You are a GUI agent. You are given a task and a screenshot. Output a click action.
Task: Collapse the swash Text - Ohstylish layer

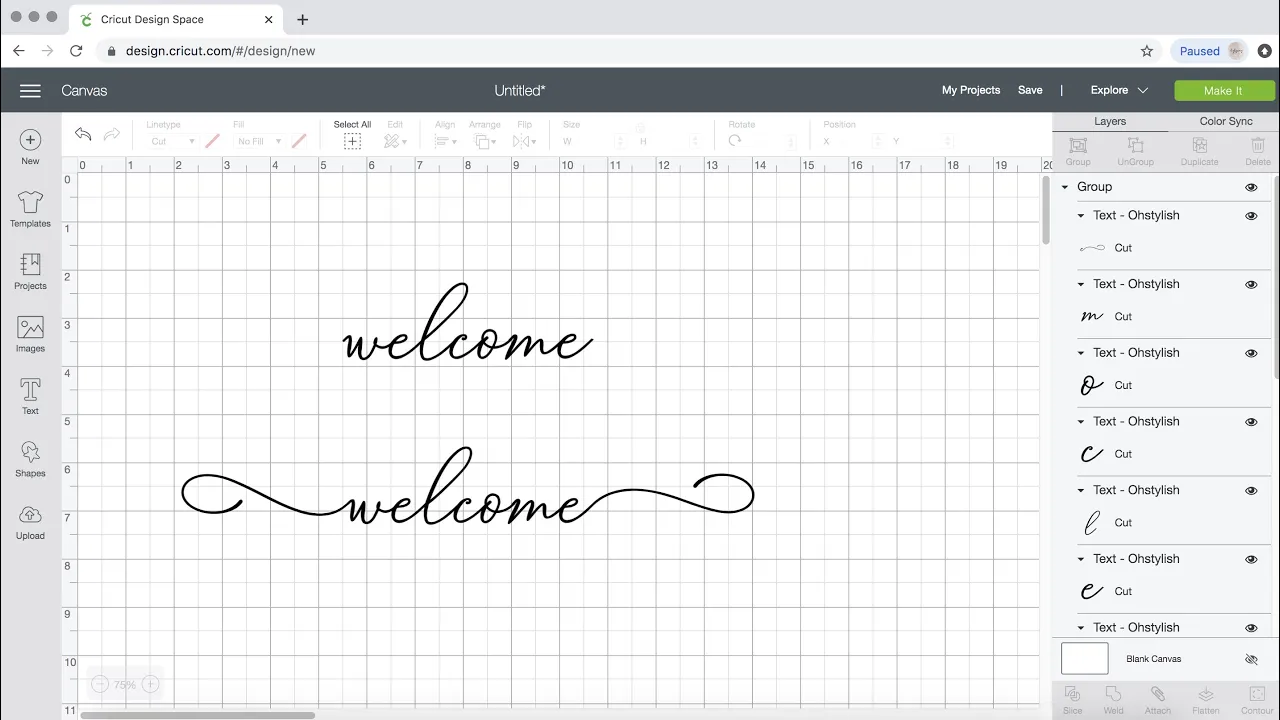1081,216
